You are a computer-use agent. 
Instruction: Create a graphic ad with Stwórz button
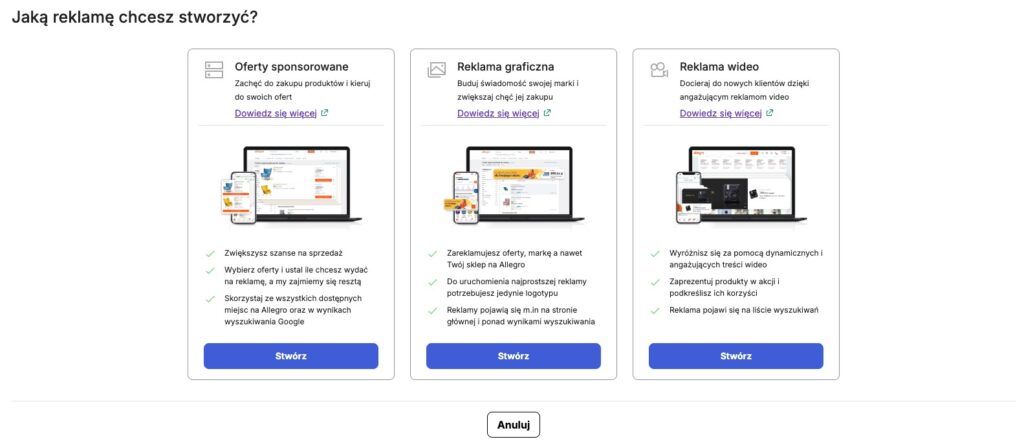(513, 356)
